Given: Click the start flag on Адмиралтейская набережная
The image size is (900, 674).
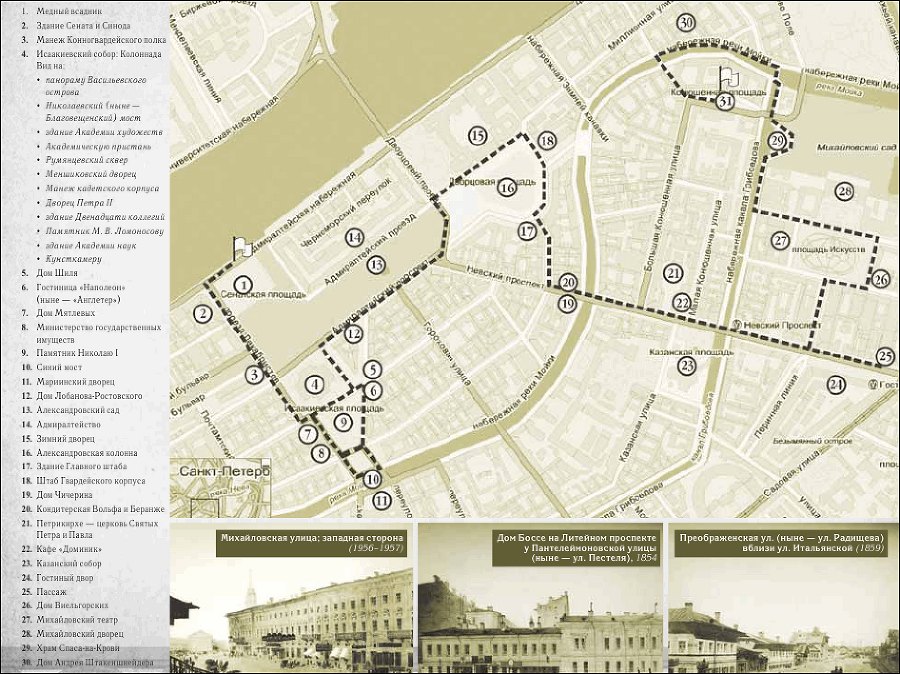Looking at the screenshot, I should click(x=242, y=247).
